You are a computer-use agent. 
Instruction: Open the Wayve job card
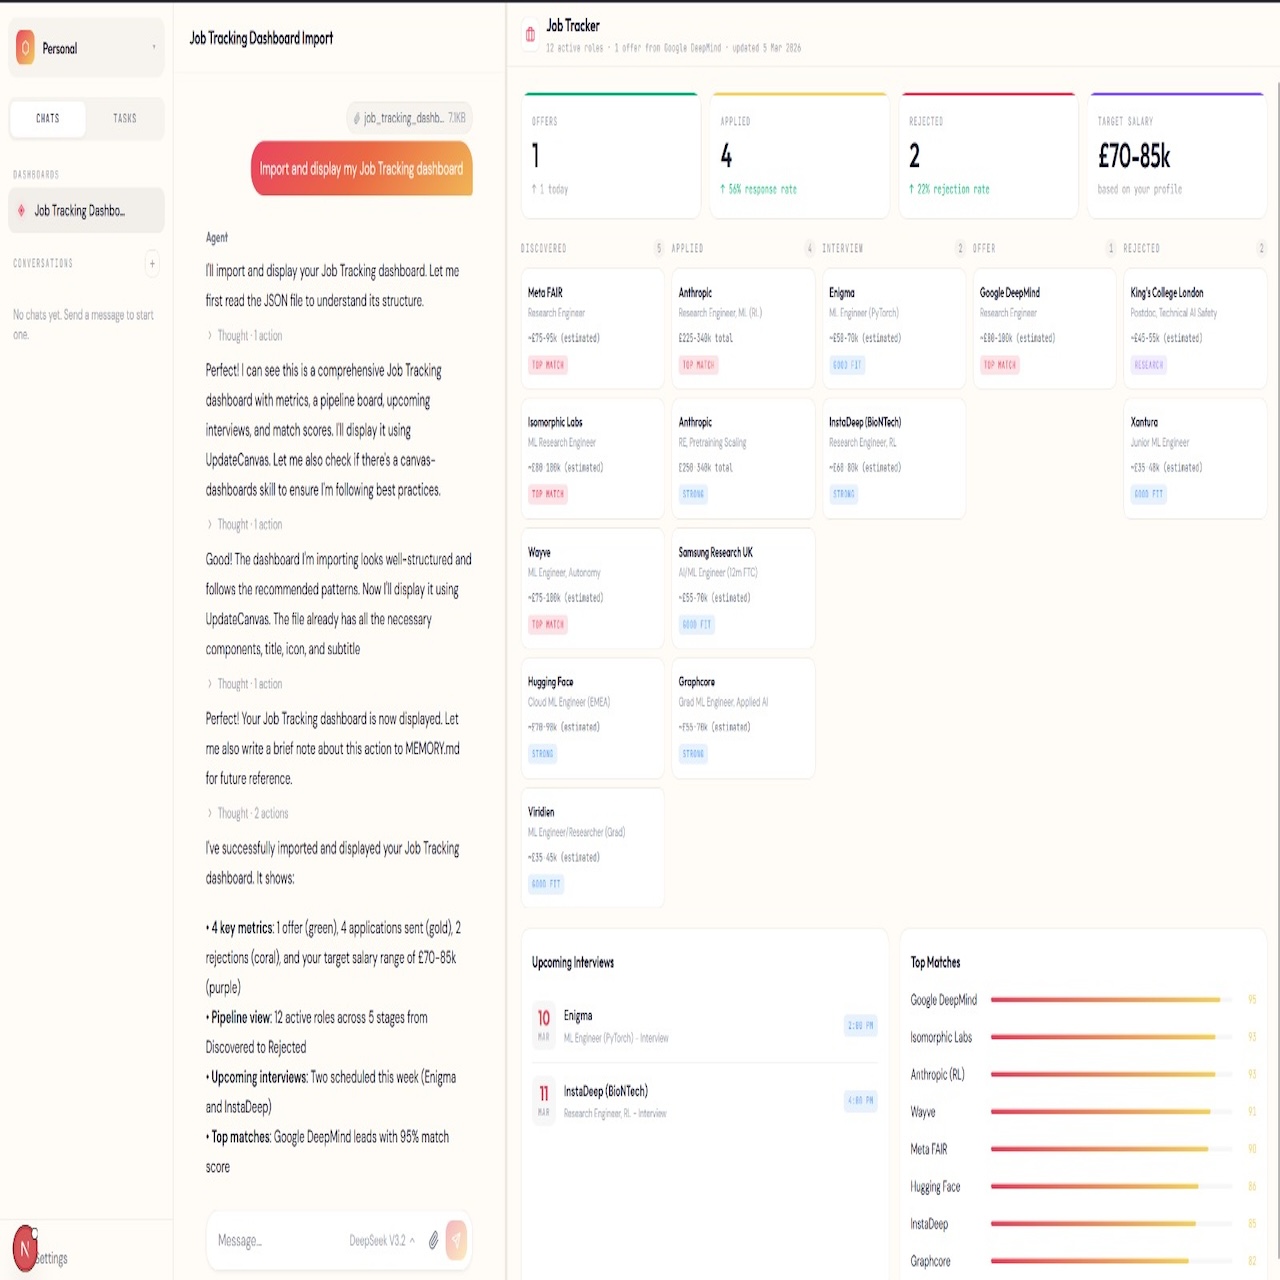[592, 588]
